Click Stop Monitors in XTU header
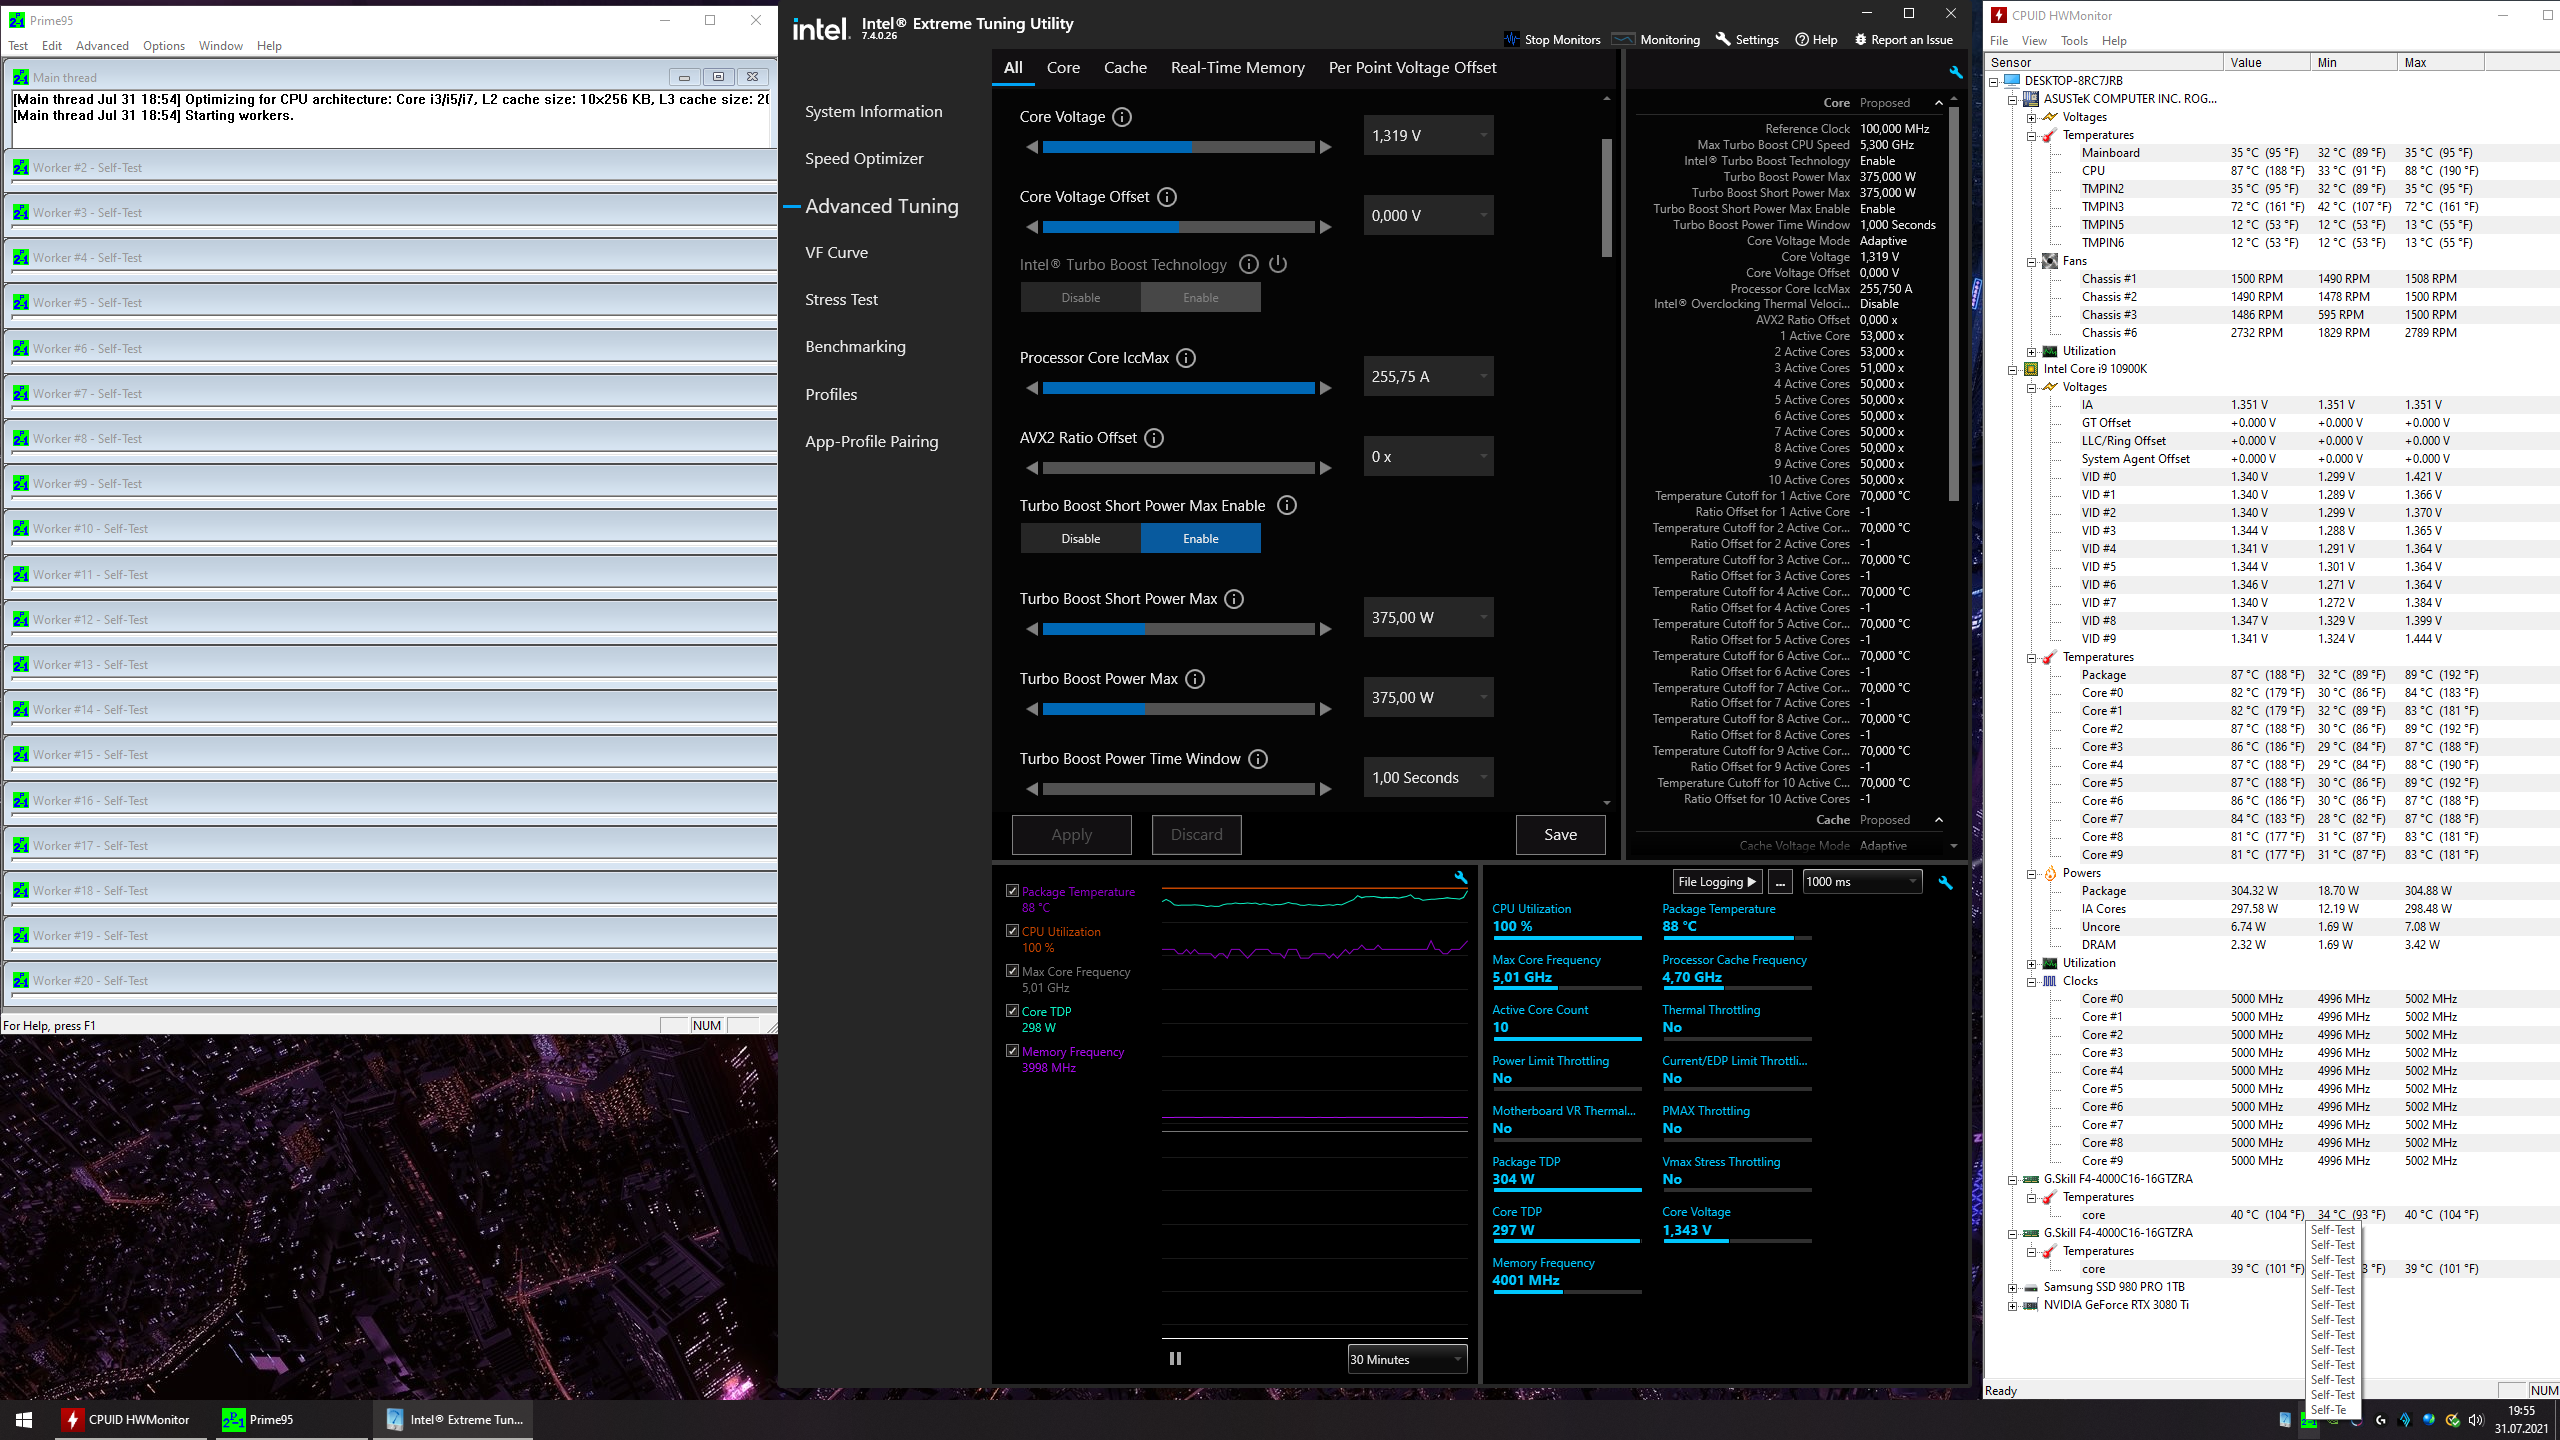 pyautogui.click(x=1552, y=40)
